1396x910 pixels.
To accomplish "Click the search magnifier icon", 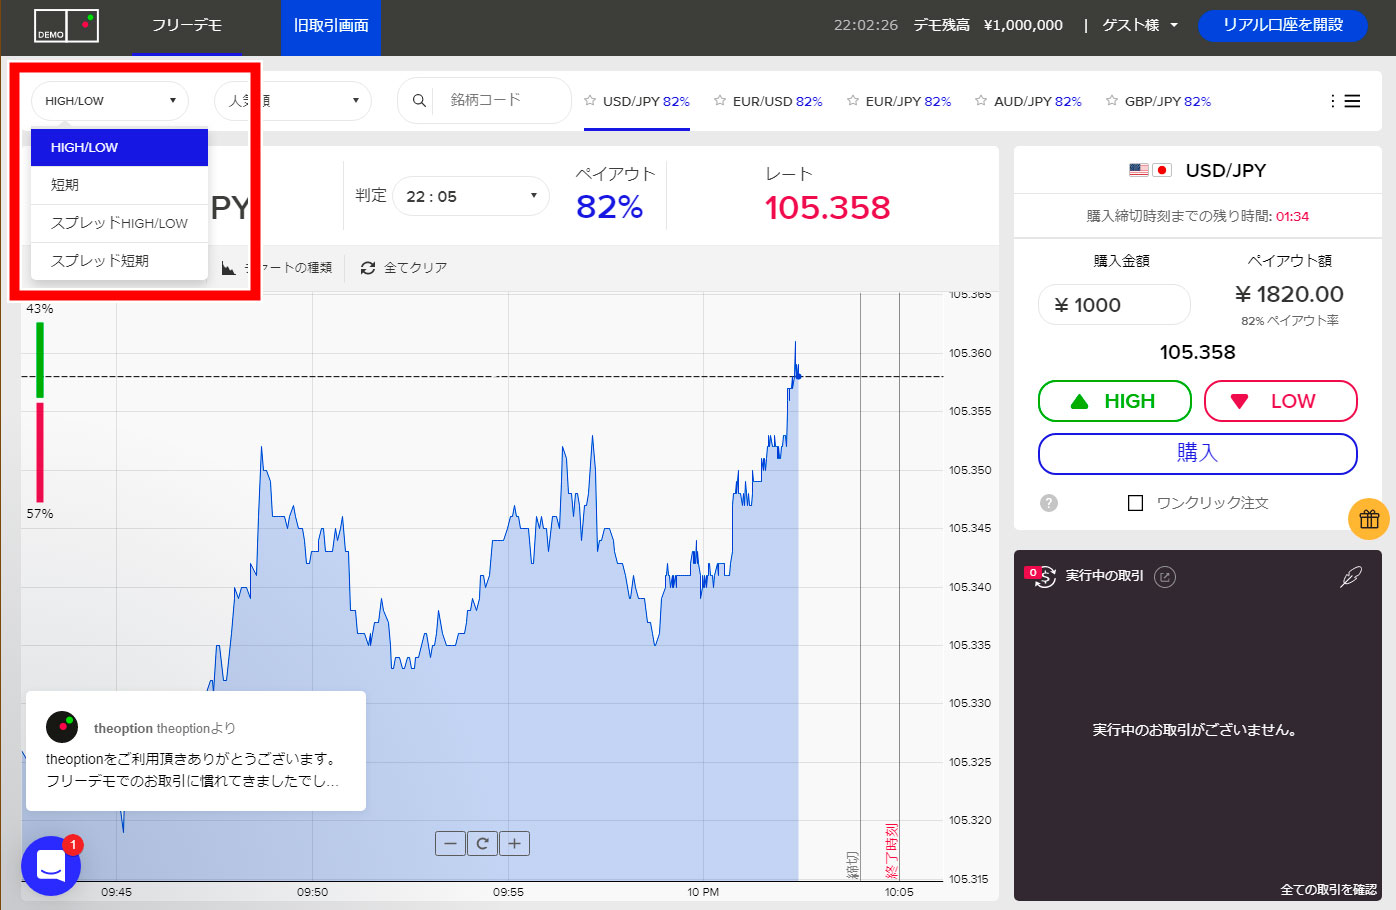I will coord(419,100).
